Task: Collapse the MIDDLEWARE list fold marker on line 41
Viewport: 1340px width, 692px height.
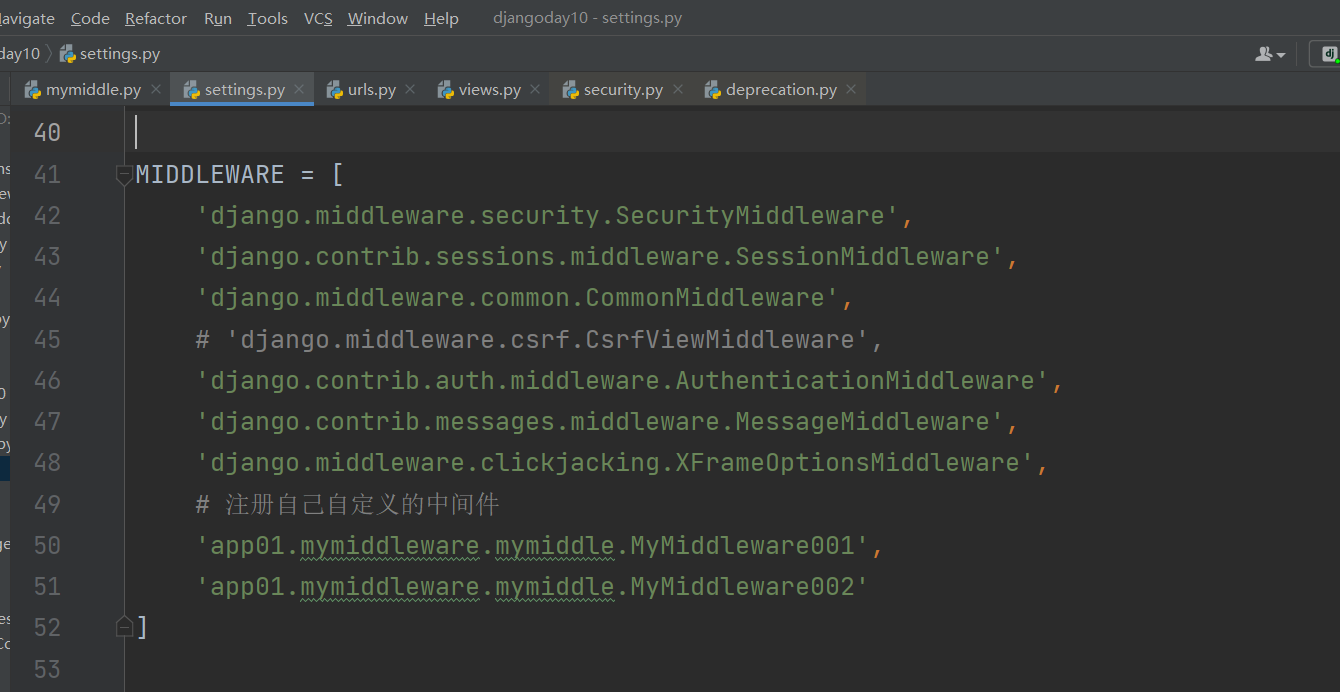Action: click(124, 174)
